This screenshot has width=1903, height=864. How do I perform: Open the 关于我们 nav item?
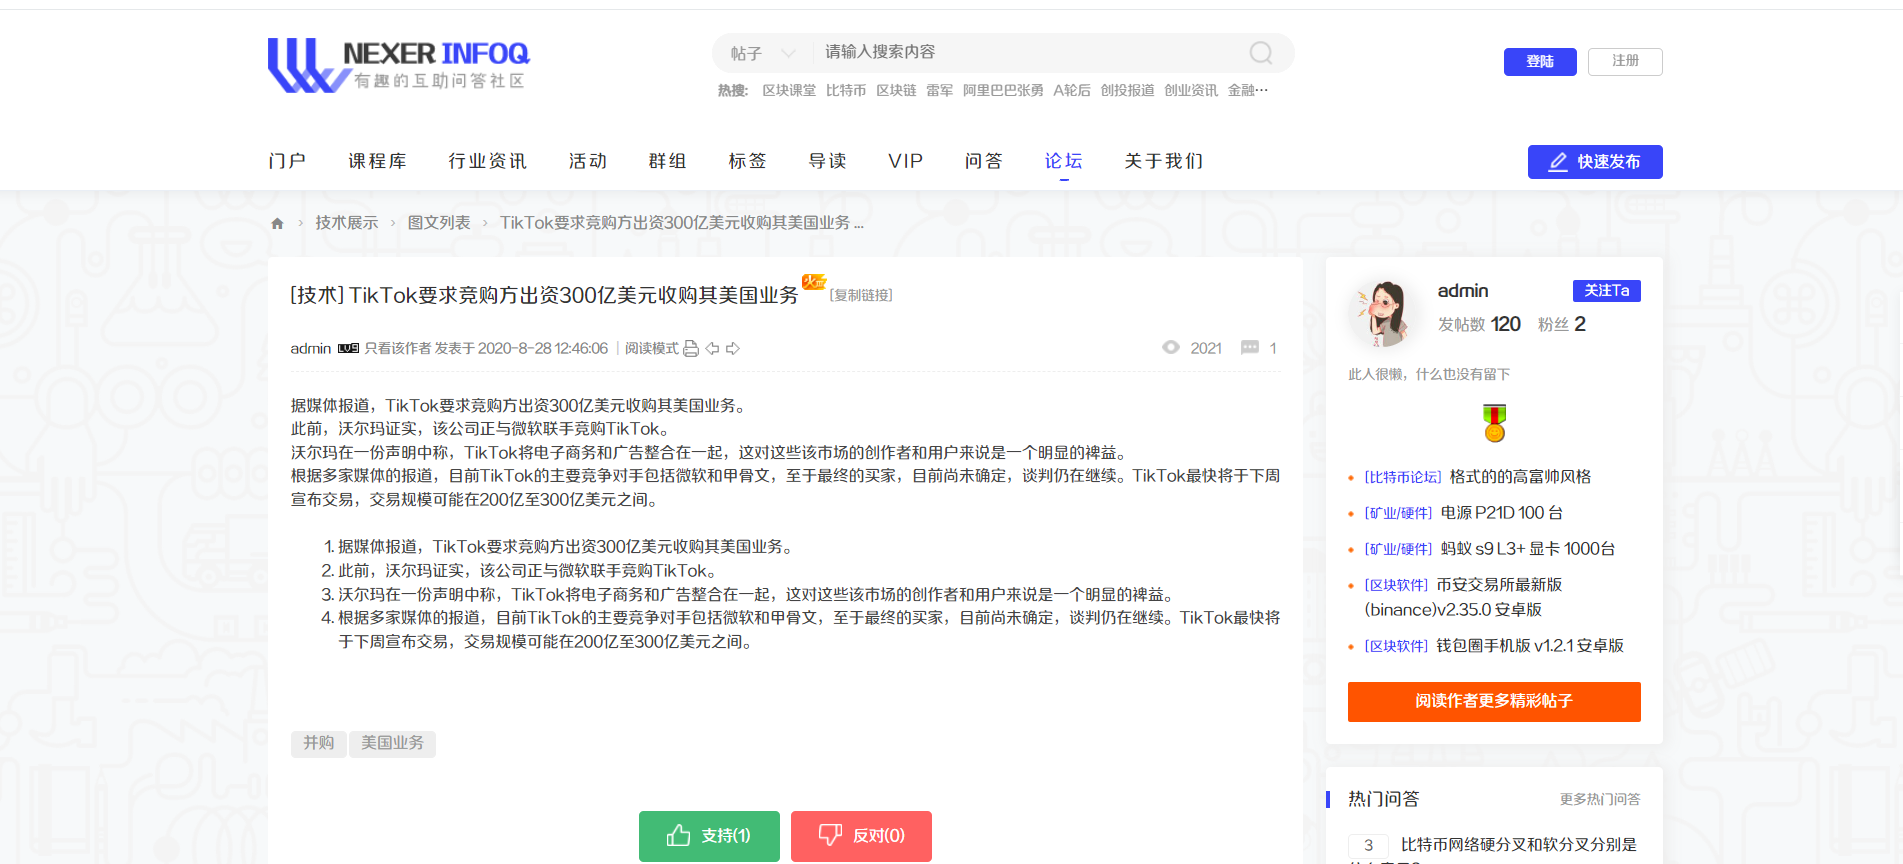pyautogui.click(x=1164, y=161)
